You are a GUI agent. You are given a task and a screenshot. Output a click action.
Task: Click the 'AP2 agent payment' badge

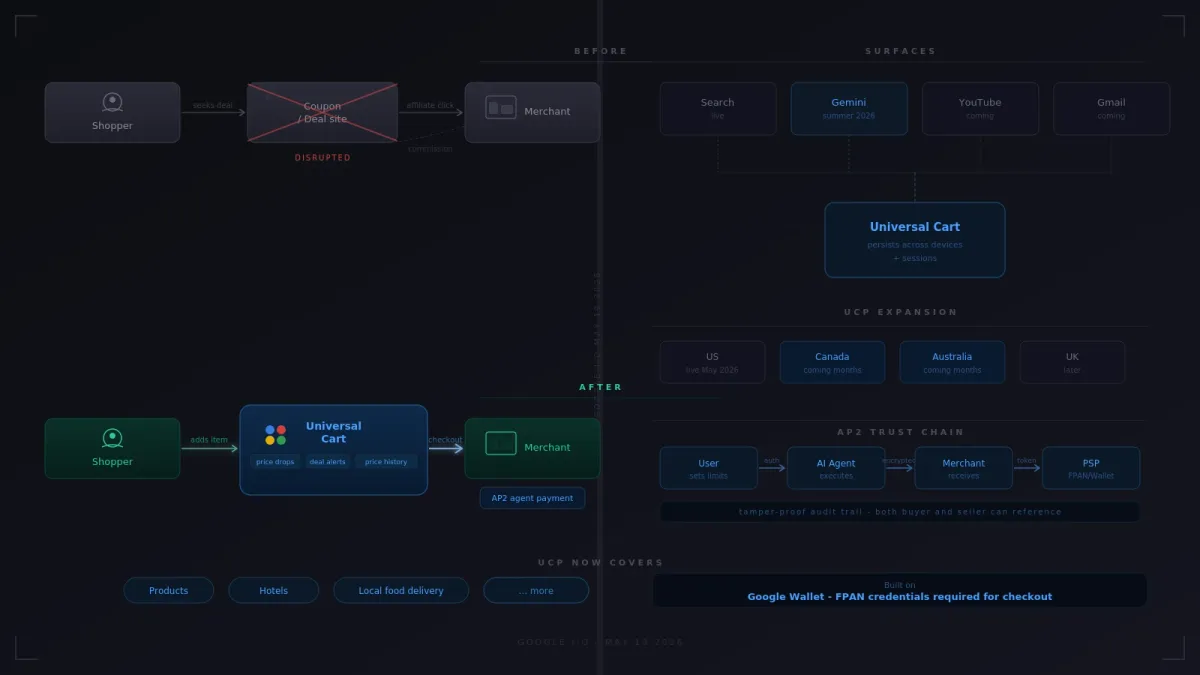click(532, 498)
